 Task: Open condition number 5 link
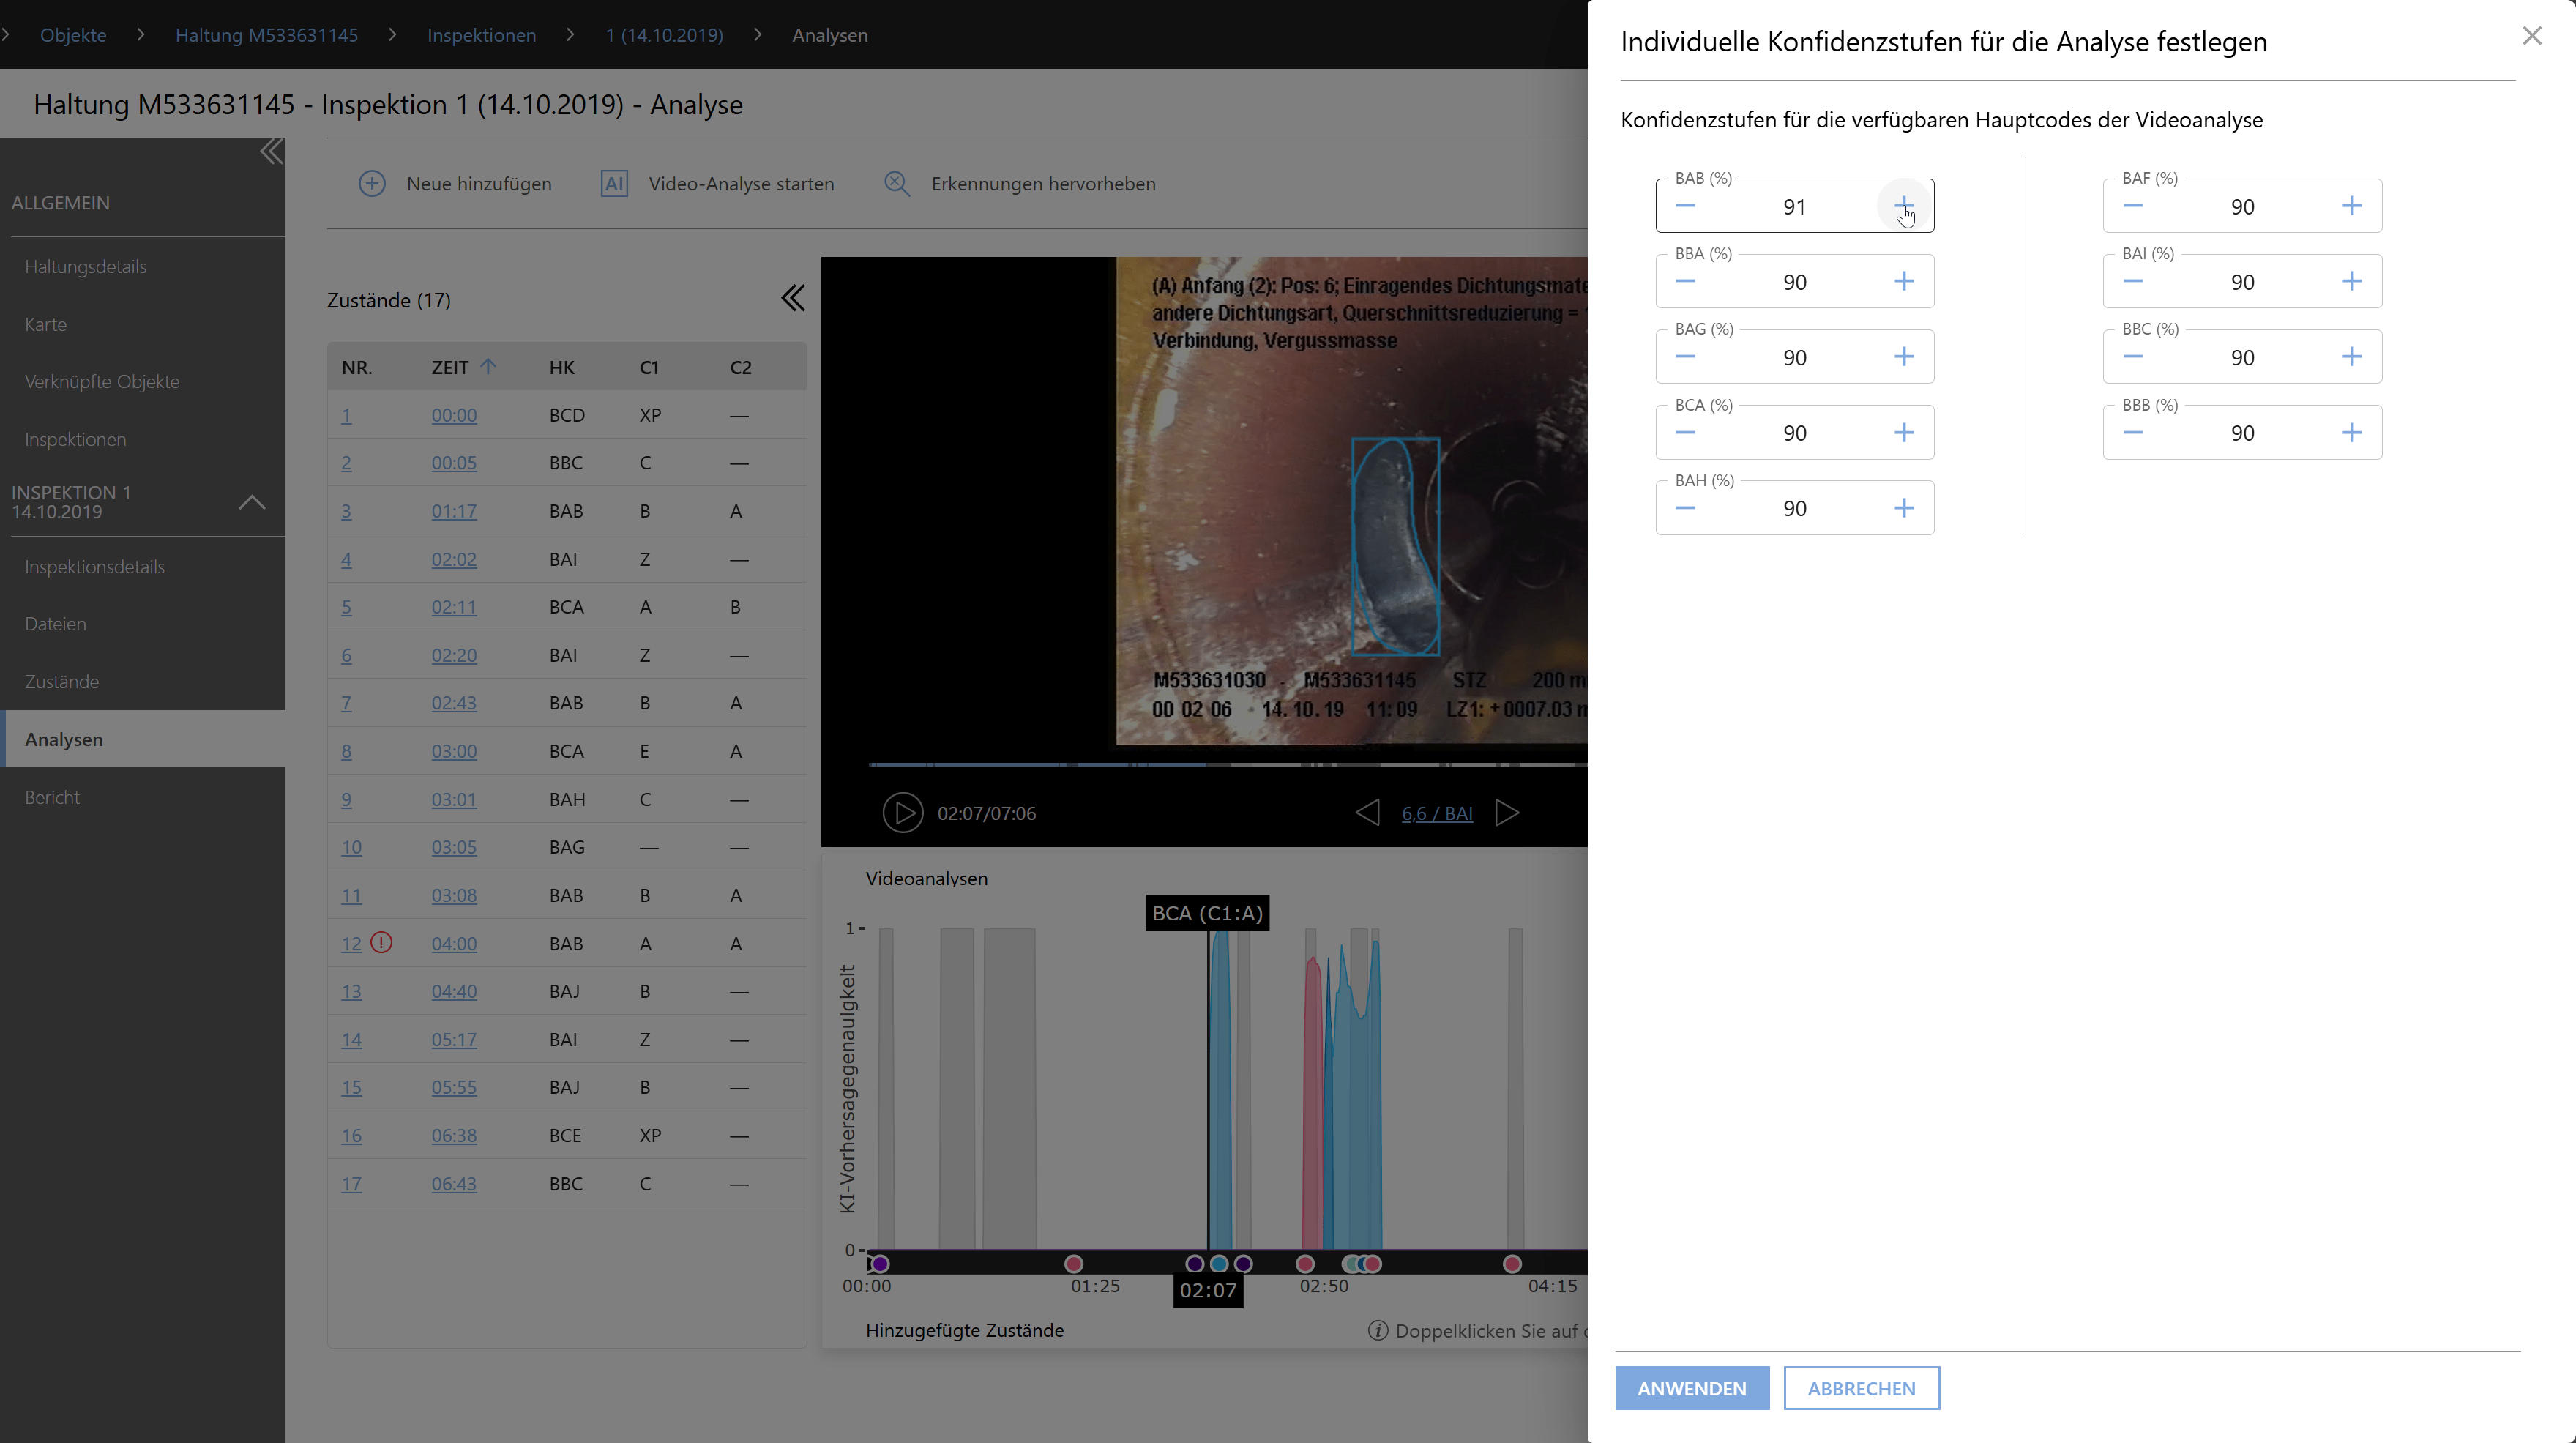click(346, 607)
